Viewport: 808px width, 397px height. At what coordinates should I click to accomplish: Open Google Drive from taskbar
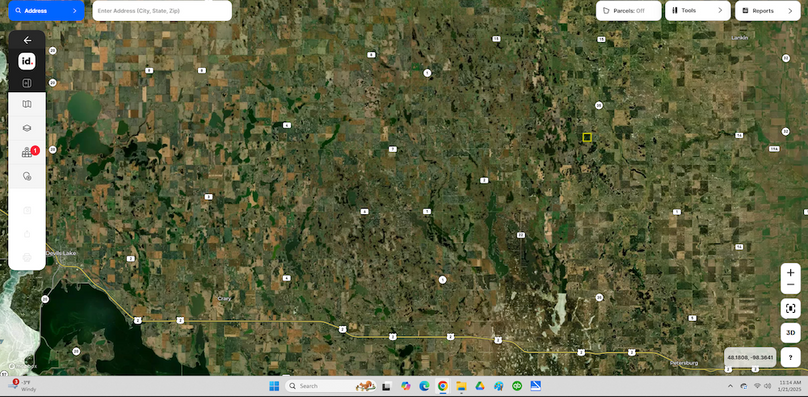[480, 386]
